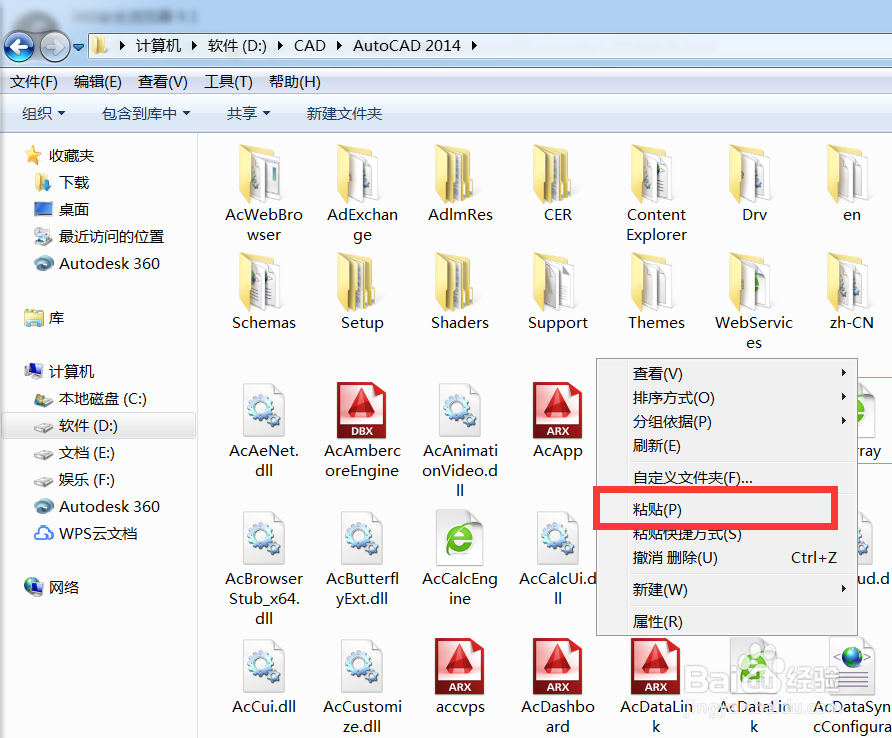Select the AcCui.dll file

pos(263,676)
